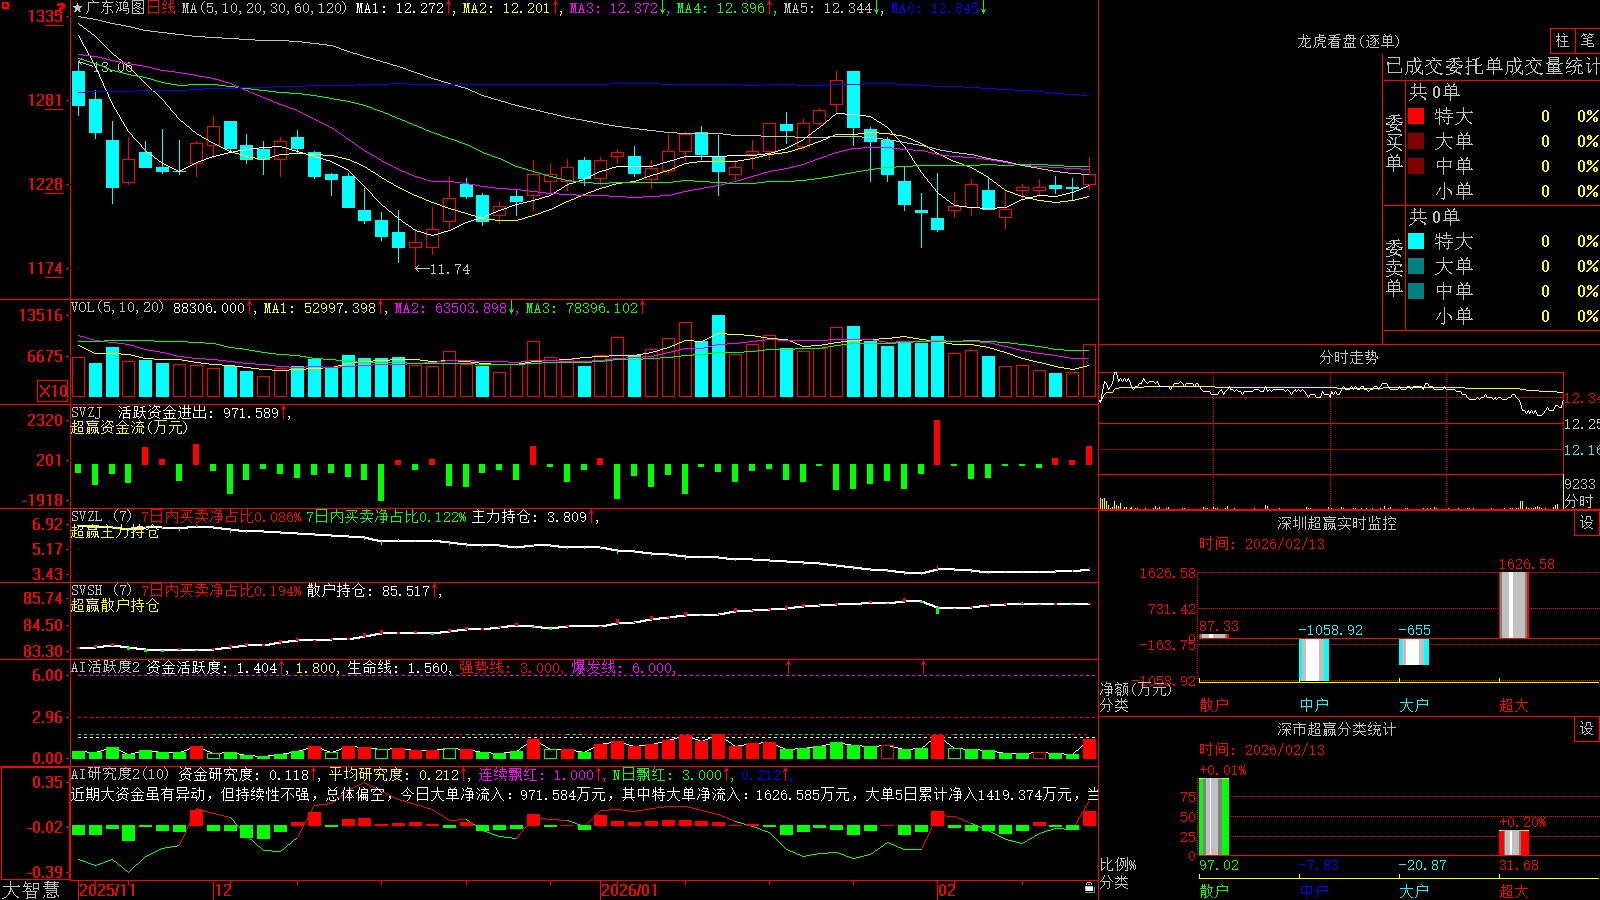Click the 大智慧 logo in bottom-left corner
This screenshot has width=1600, height=900.
click(31, 890)
